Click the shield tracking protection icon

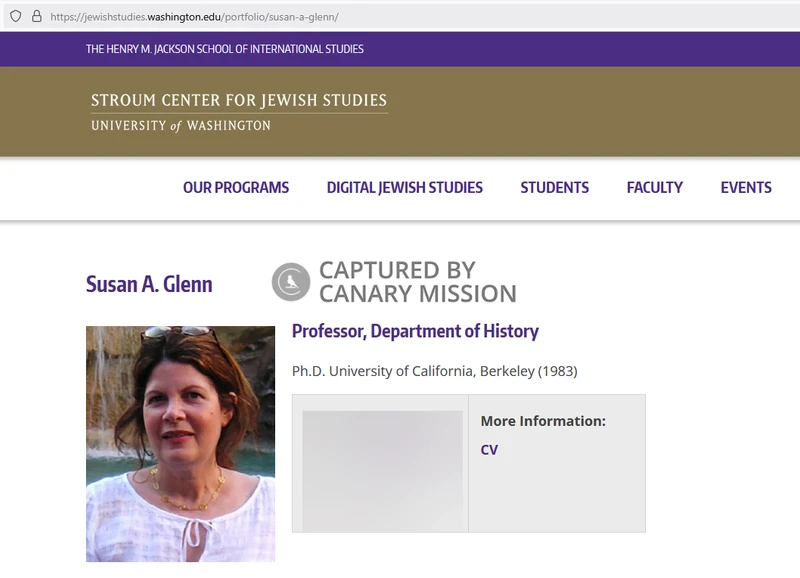16,16
